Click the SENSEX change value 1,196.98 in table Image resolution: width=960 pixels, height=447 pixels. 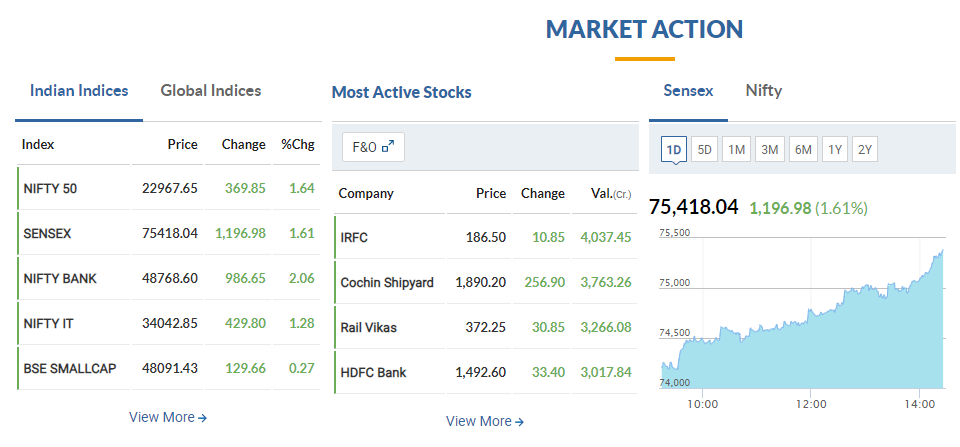240,233
